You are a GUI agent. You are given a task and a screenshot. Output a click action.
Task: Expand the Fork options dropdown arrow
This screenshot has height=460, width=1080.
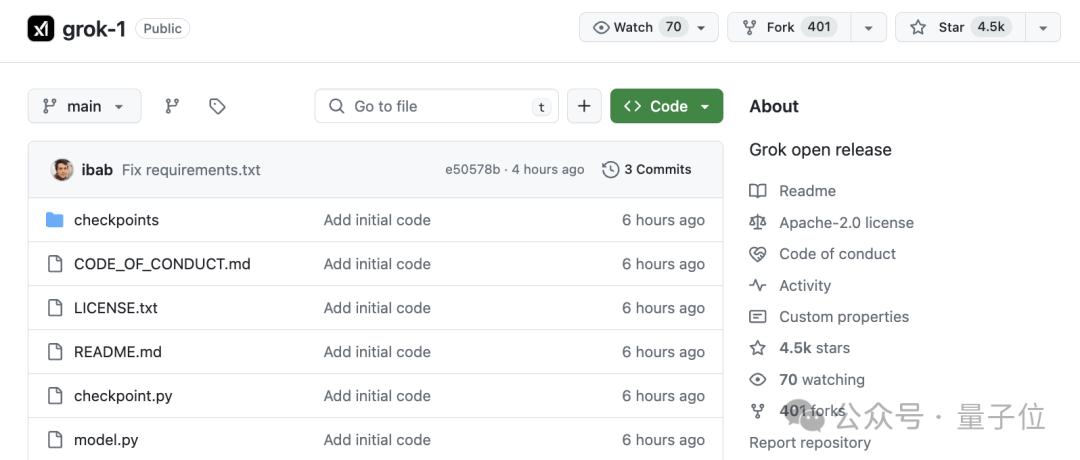868,28
